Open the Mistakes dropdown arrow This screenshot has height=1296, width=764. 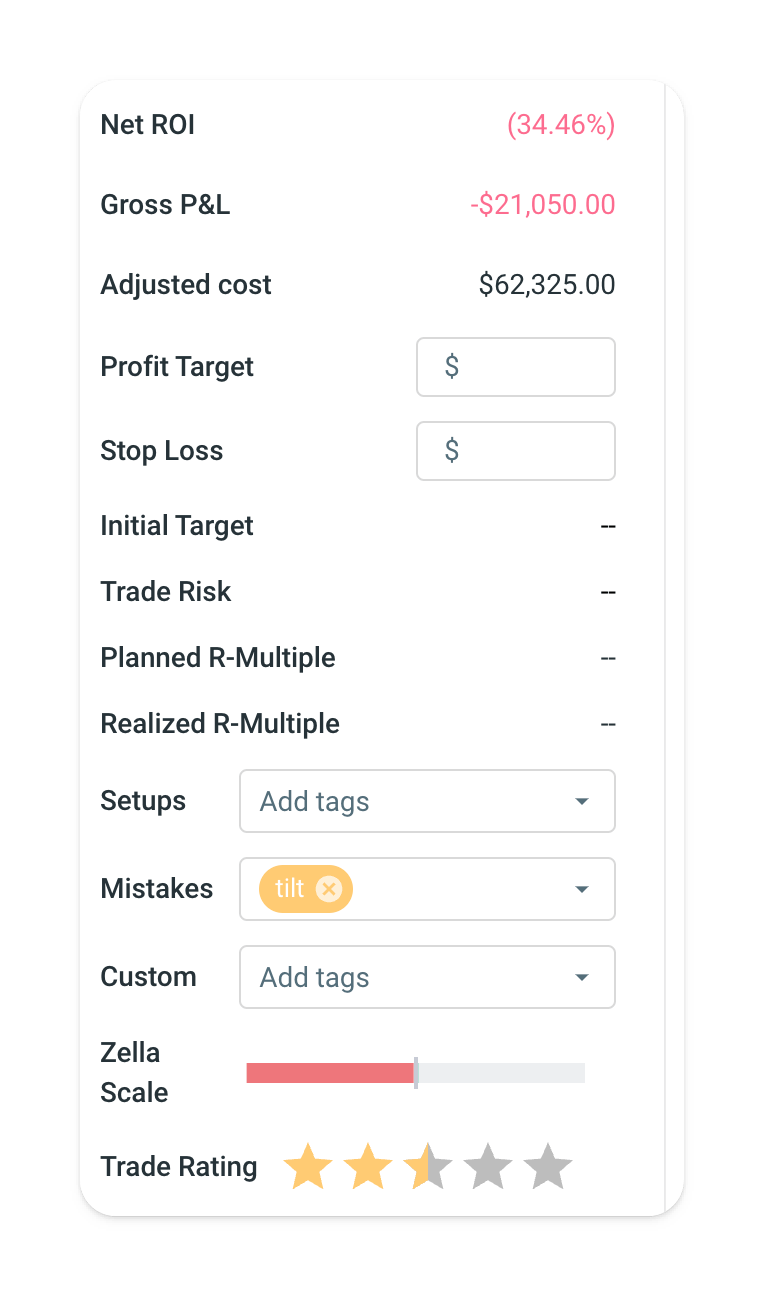coord(582,890)
